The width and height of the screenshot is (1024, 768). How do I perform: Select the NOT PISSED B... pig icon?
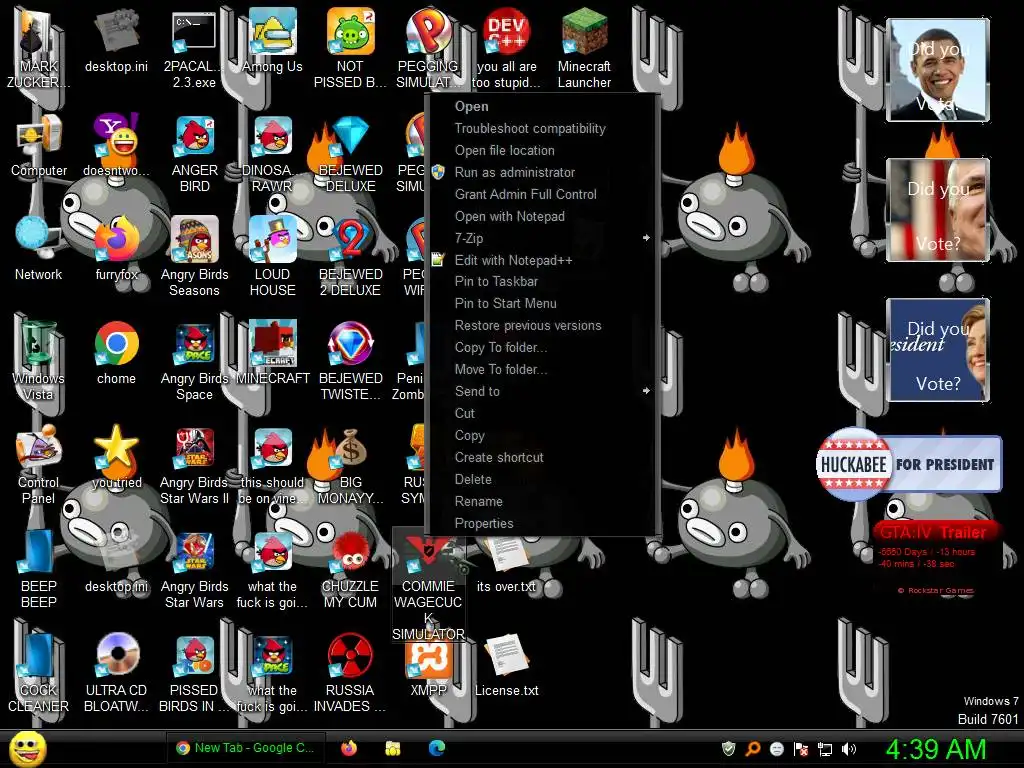pyautogui.click(x=350, y=49)
